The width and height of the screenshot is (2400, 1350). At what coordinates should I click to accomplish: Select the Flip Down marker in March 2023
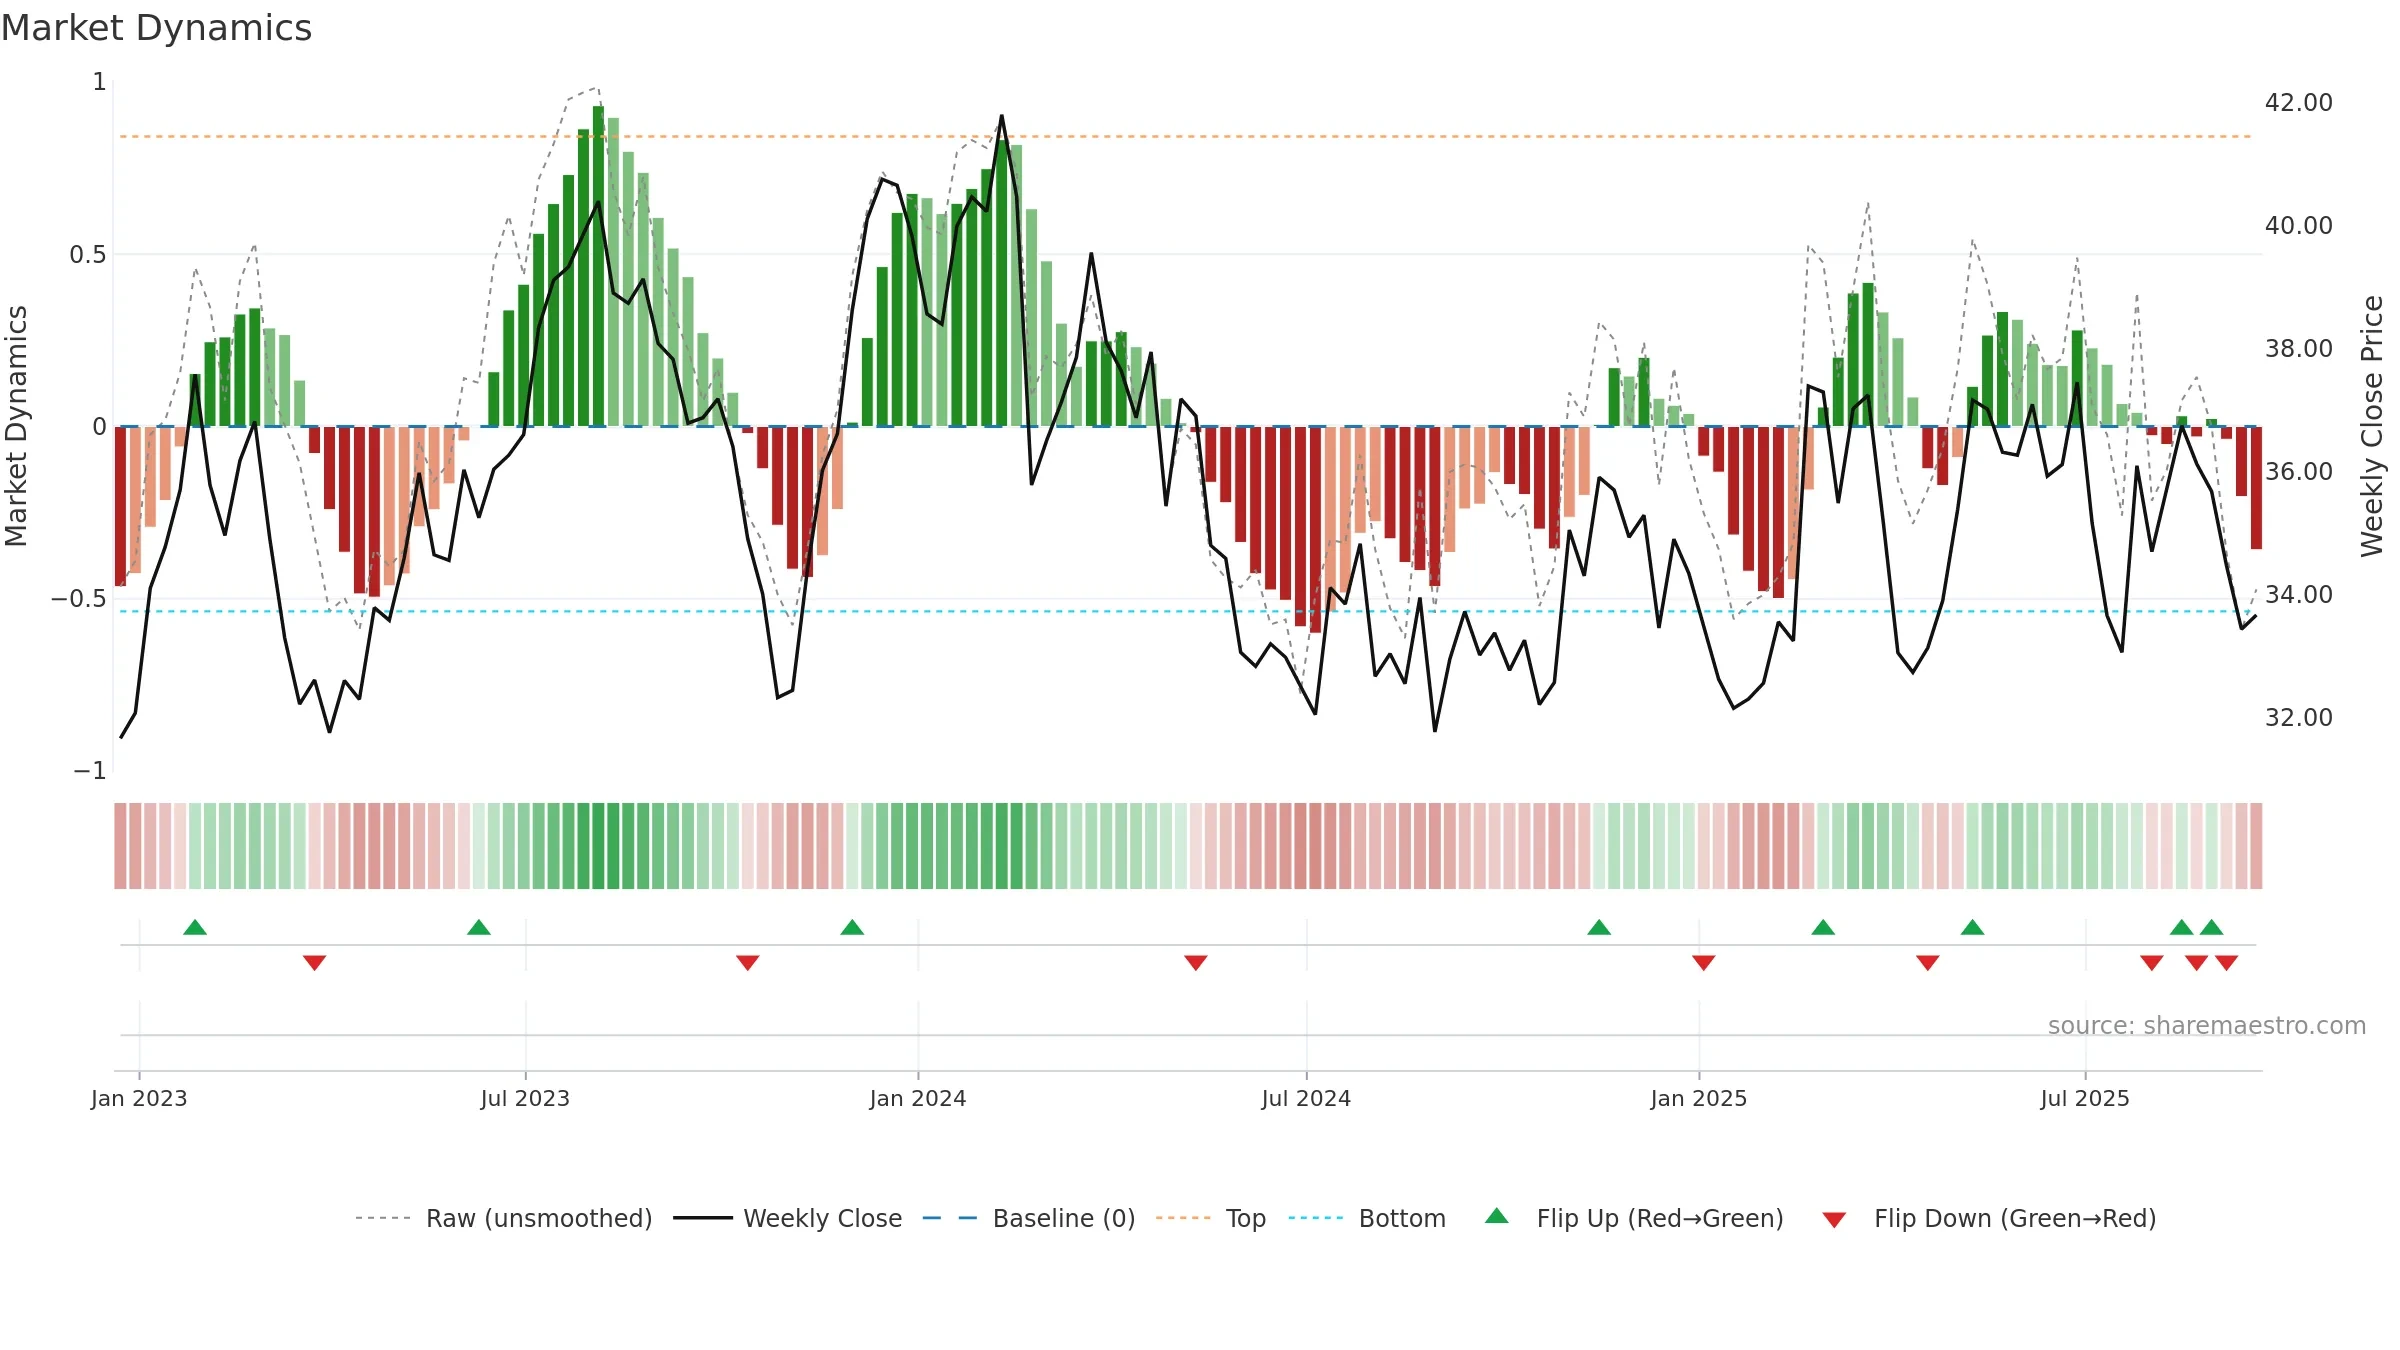[314, 962]
